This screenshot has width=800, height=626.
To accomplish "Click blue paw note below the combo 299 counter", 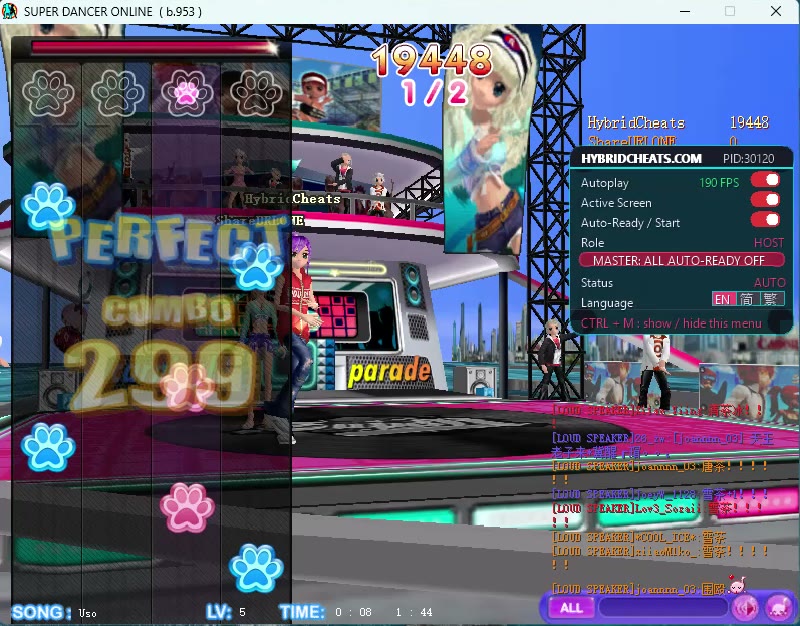I will click(x=48, y=447).
